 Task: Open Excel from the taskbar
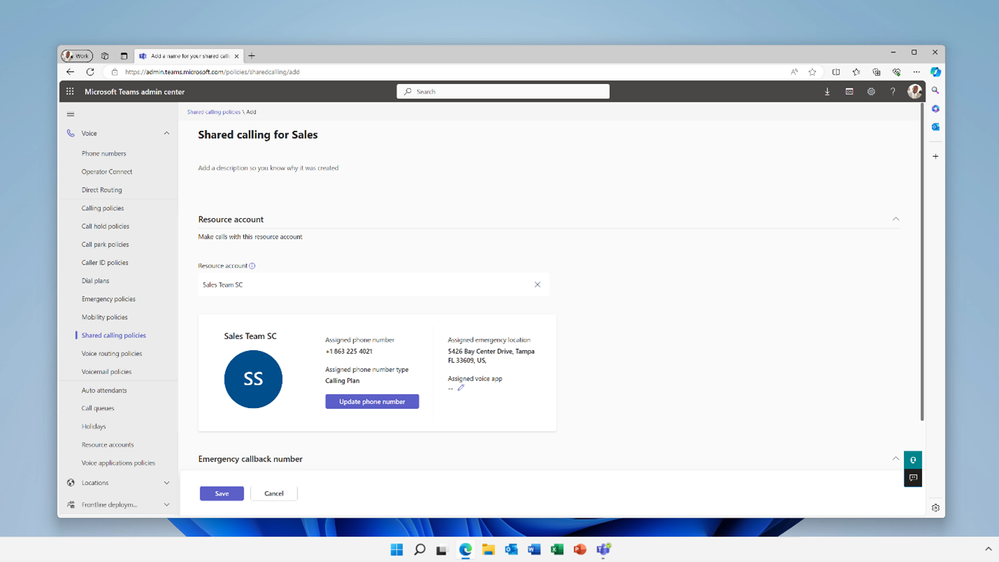(x=557, y=549)
